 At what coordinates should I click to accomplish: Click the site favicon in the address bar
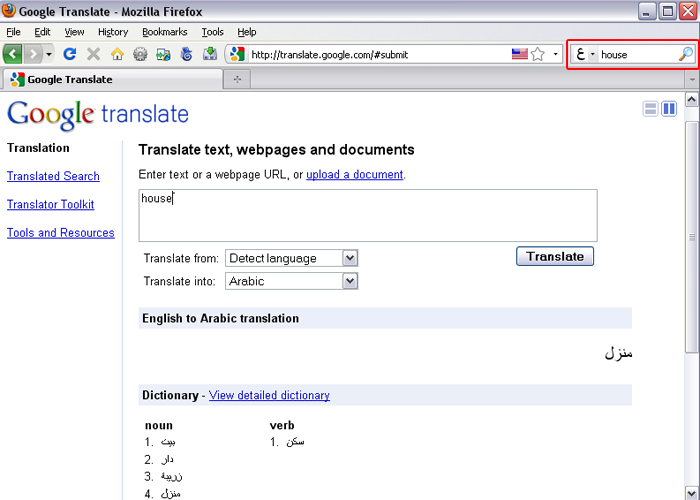point(237,54)
